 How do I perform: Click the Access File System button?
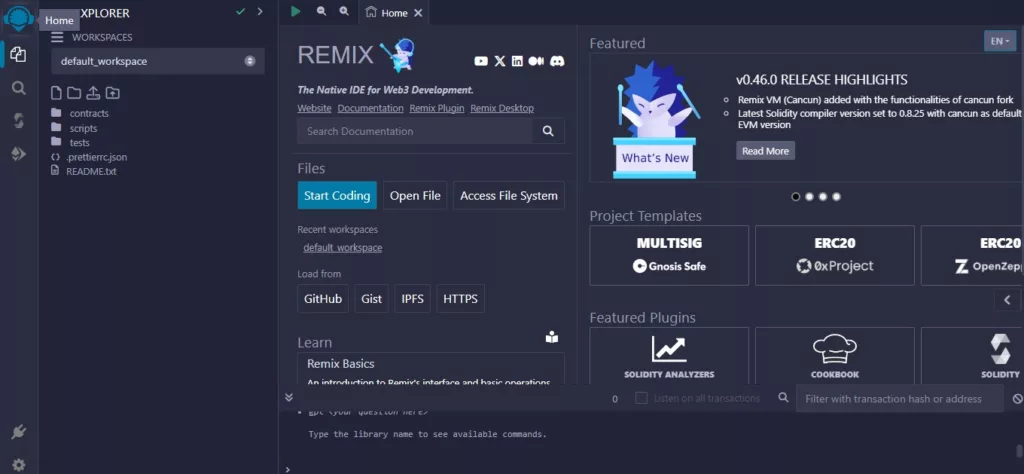[509, 195]
